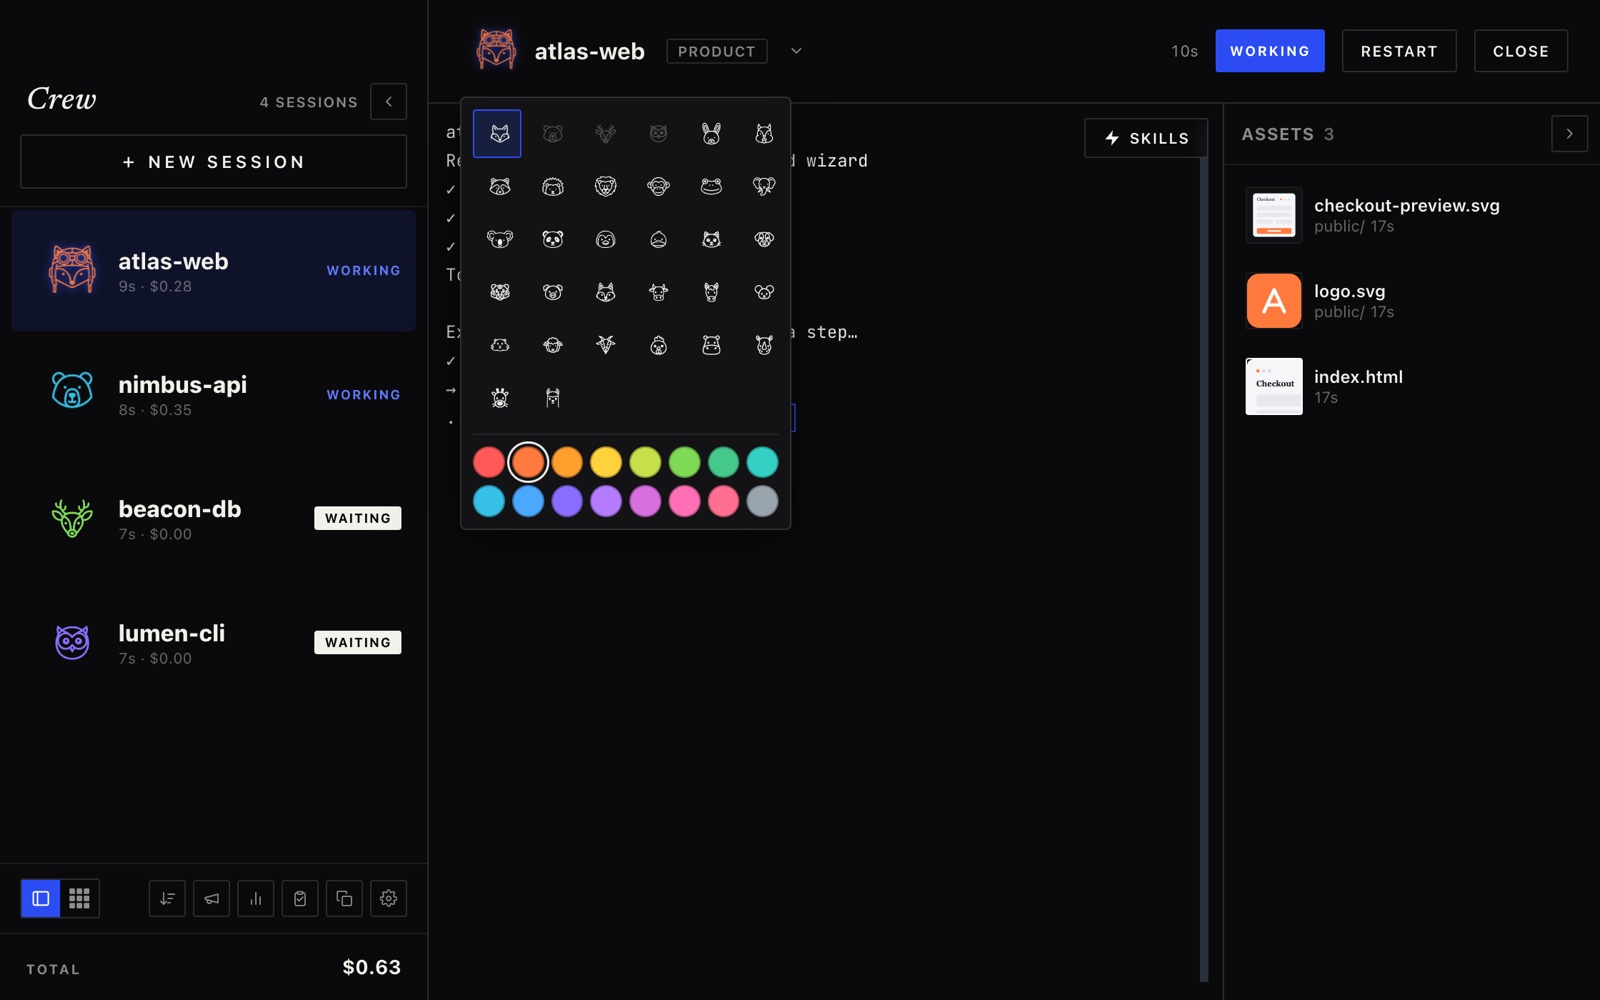The width and height of the screenshot is (1600, 1000).
Task: Click the PRODUCT tag in header
Action: click(717, 51)
